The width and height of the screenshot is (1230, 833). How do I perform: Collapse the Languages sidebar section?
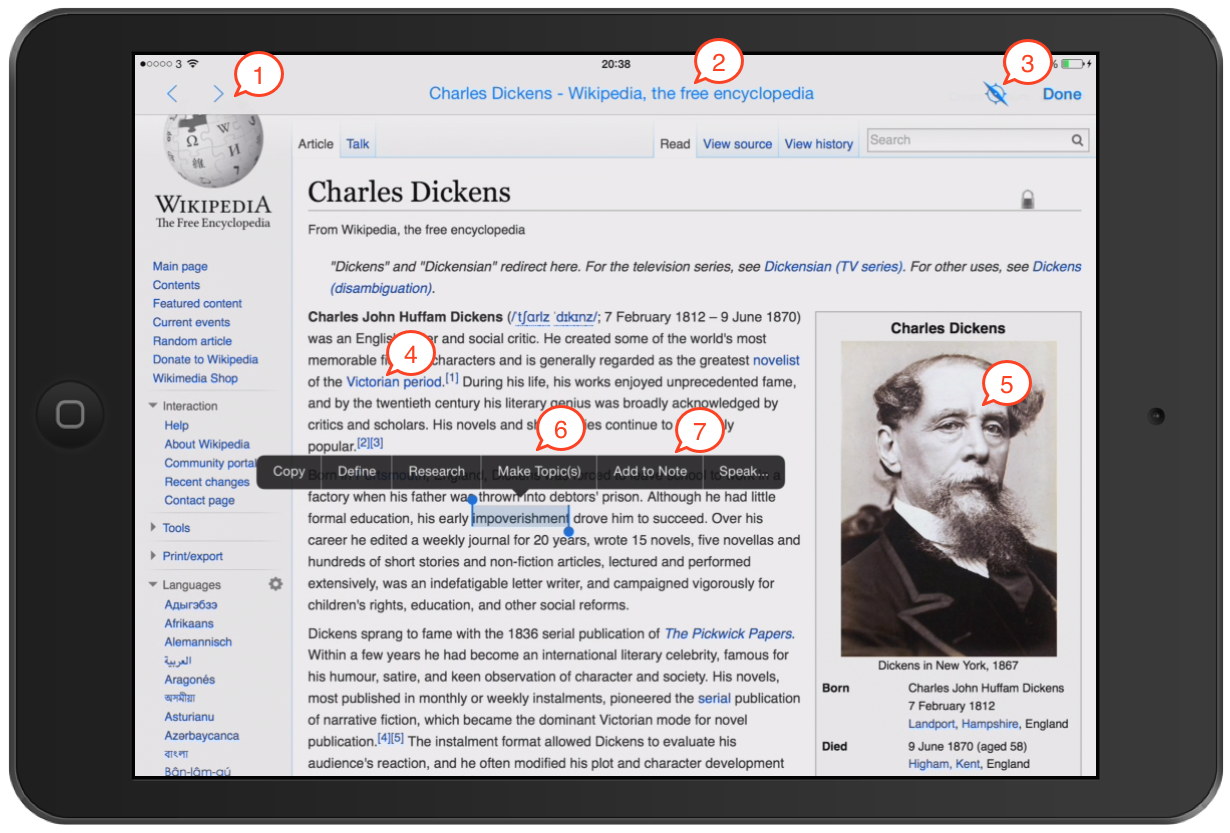pyautogui.click(x=153, y=585)
